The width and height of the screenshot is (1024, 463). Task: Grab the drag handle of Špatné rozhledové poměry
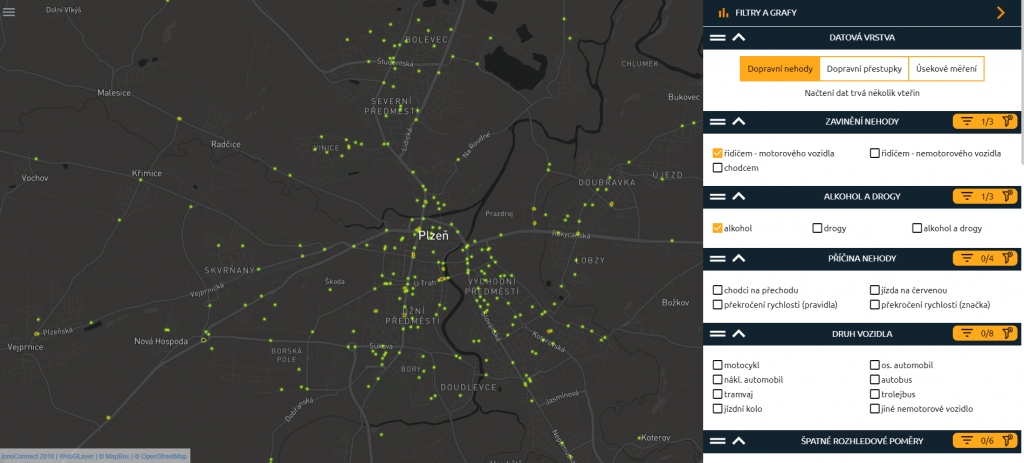(x=718, y=441)
